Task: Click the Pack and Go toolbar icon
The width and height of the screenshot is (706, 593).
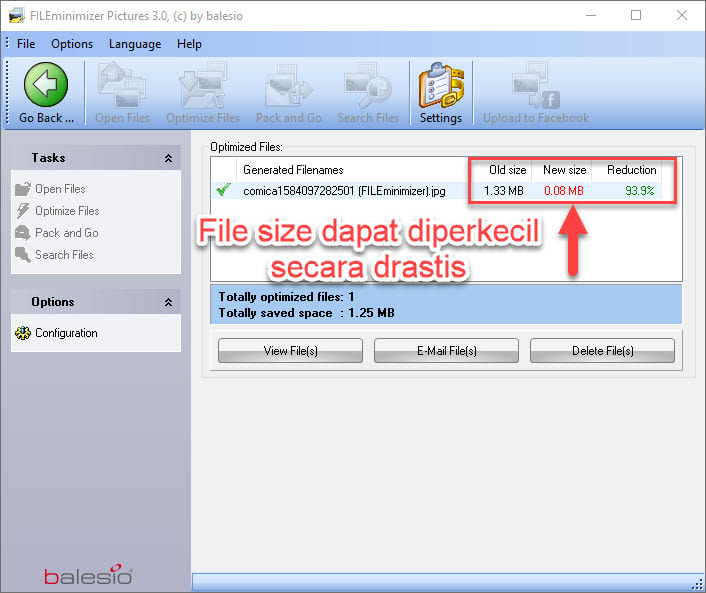Action: pos(289,86)
